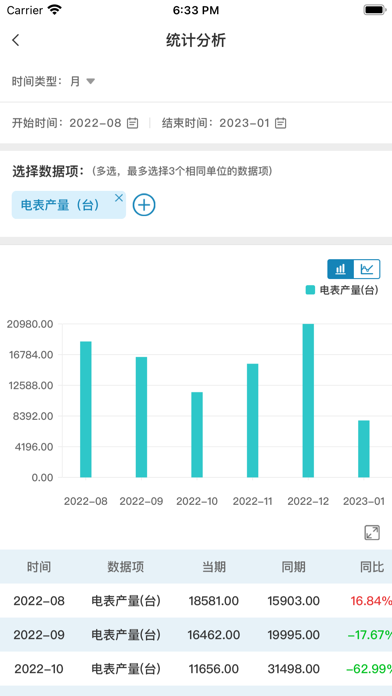
Task: Click the 20980.00 y-axis label
Action: tap(30, 324)
